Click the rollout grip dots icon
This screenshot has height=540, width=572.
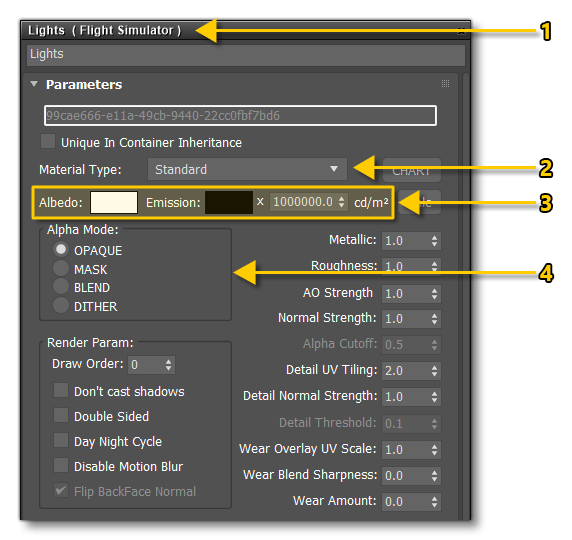click(x=445, y=84)
